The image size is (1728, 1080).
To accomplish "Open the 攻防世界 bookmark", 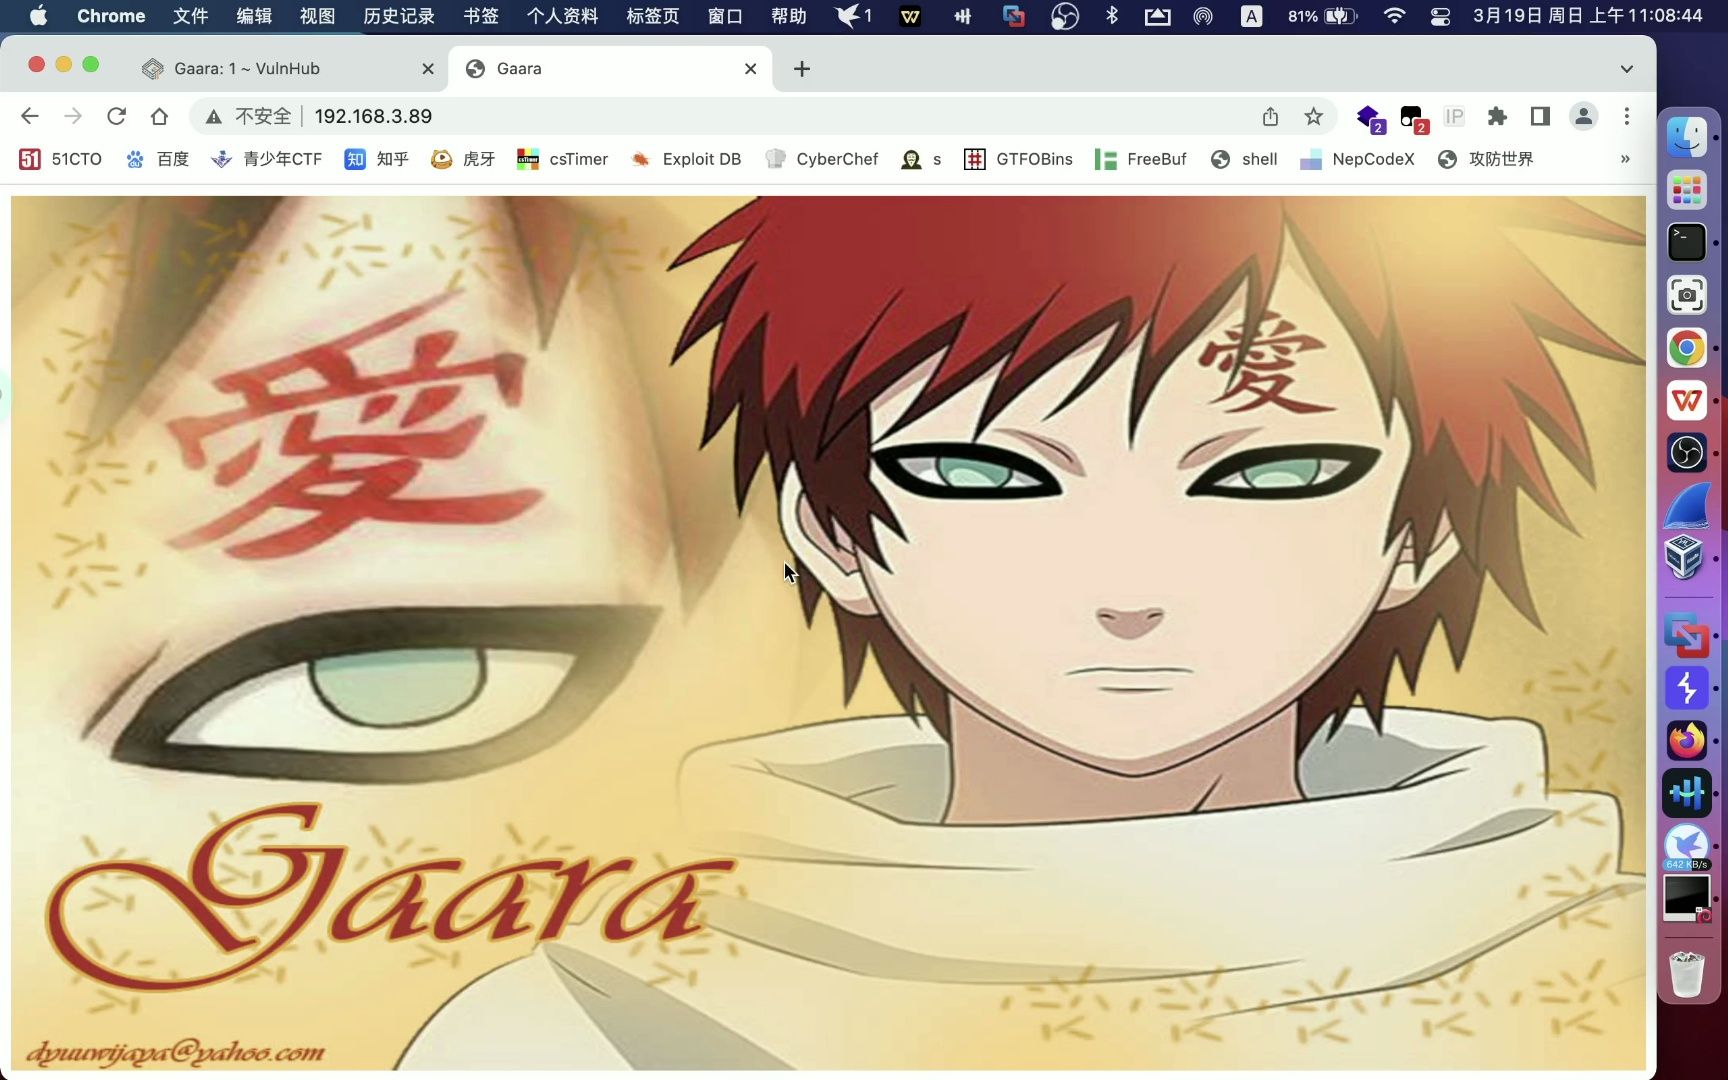I will point(1485,159).
